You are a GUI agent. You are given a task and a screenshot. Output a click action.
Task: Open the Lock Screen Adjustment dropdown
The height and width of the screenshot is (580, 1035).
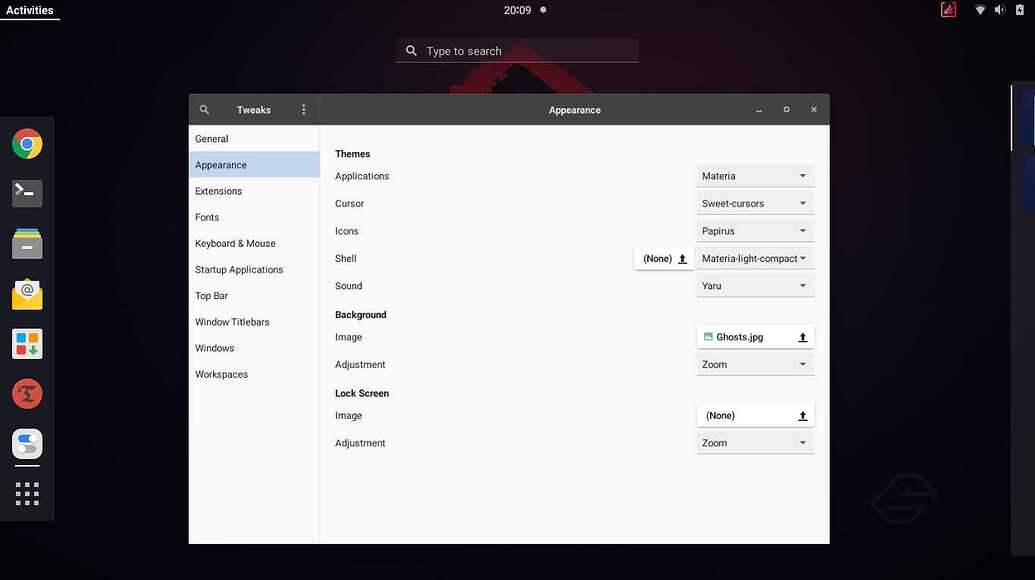point(755,443)
